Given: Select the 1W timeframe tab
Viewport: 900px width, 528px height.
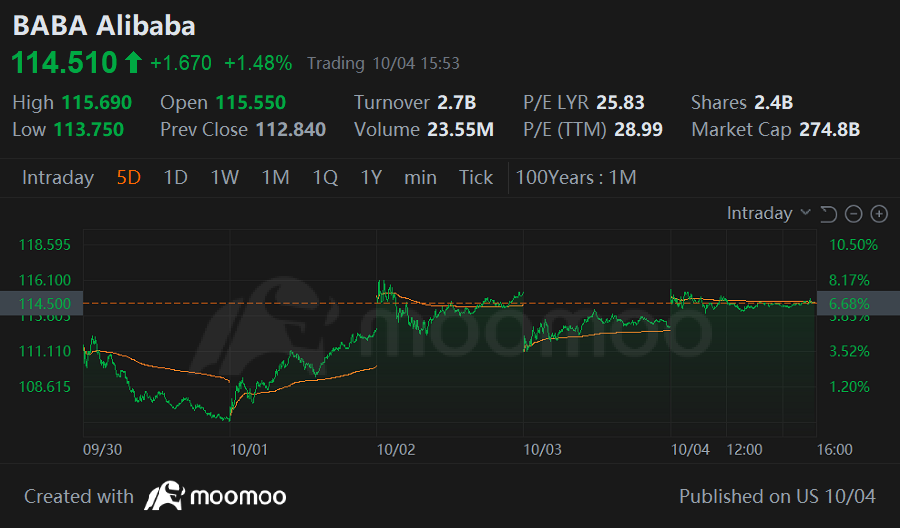Looking at the screenshot, I should (x=224, y=178).
